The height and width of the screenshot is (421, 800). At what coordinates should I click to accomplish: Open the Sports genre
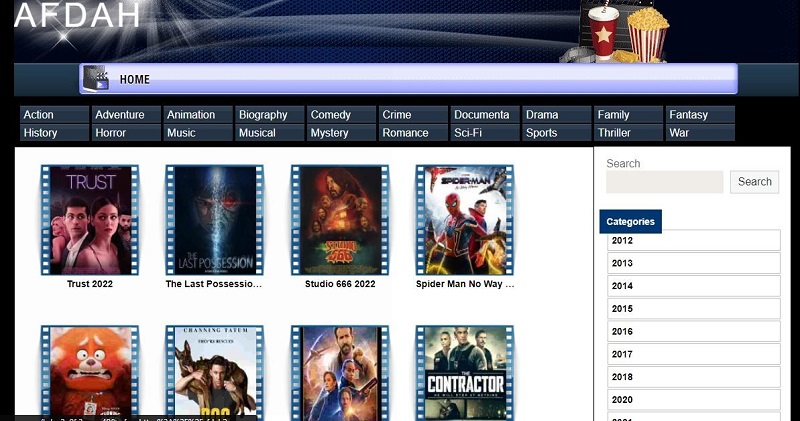click(557, 133)
